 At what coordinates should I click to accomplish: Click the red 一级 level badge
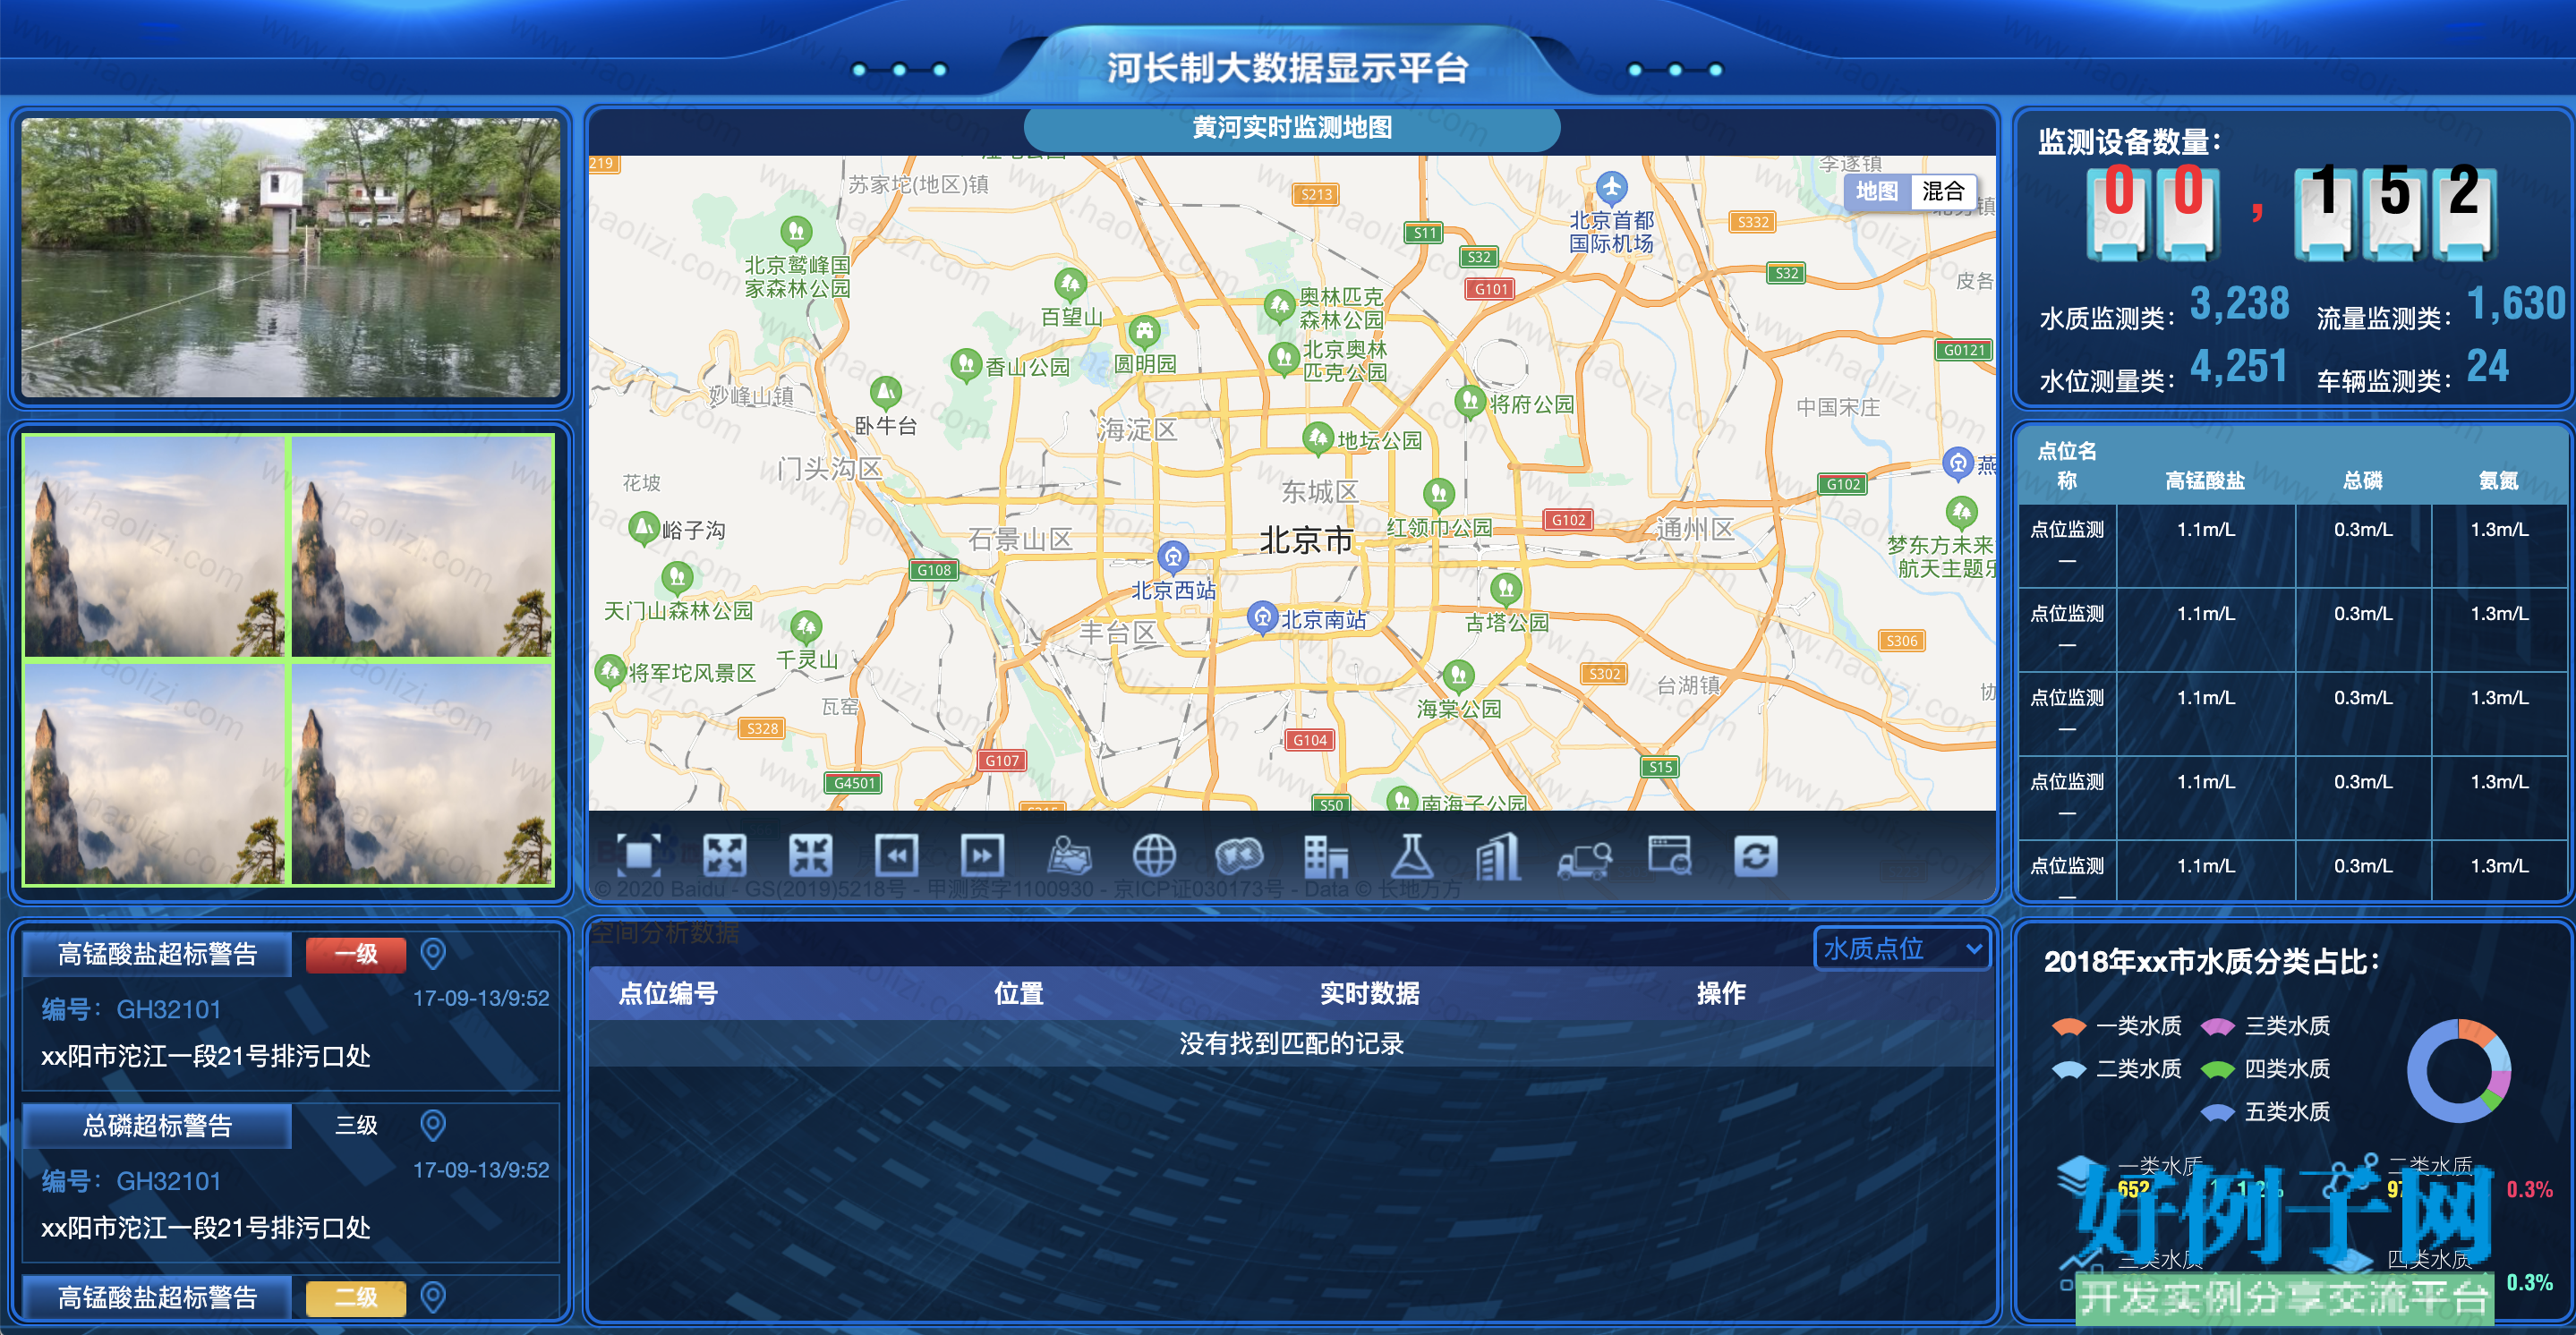coord(356,954)
